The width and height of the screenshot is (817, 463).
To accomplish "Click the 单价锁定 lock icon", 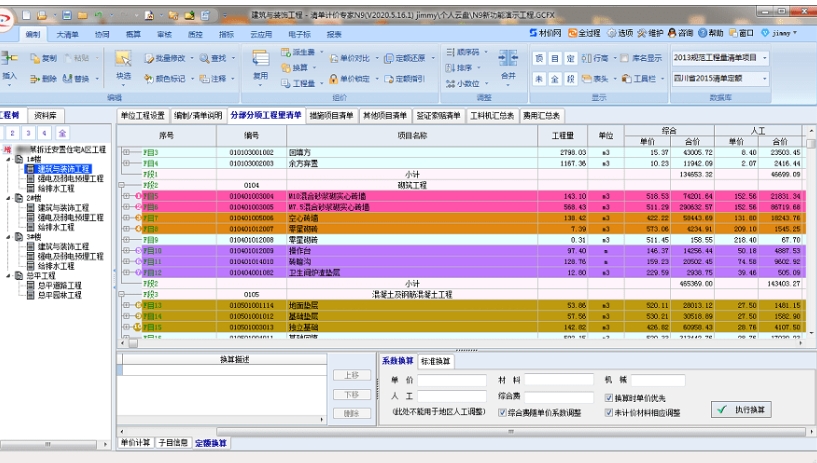I will tap(333, 79).
